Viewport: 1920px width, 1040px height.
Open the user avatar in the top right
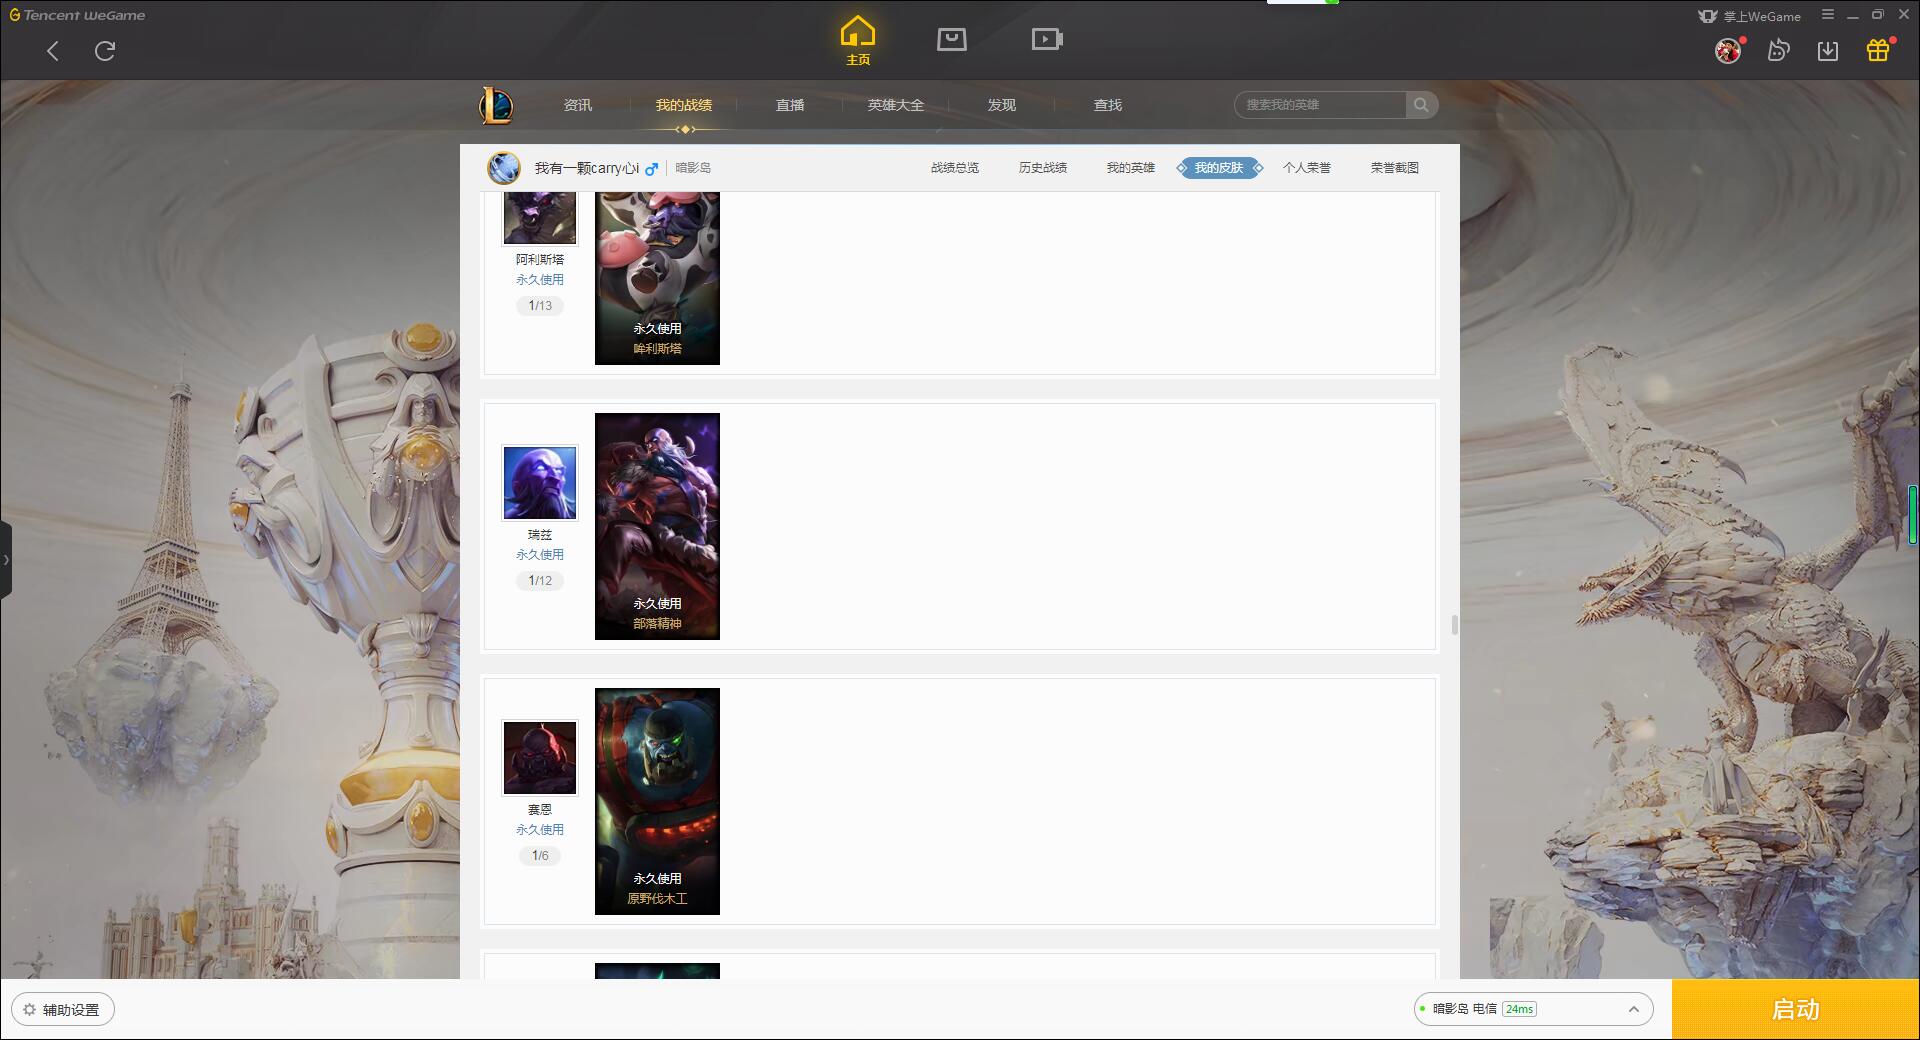coord(1728,51)
